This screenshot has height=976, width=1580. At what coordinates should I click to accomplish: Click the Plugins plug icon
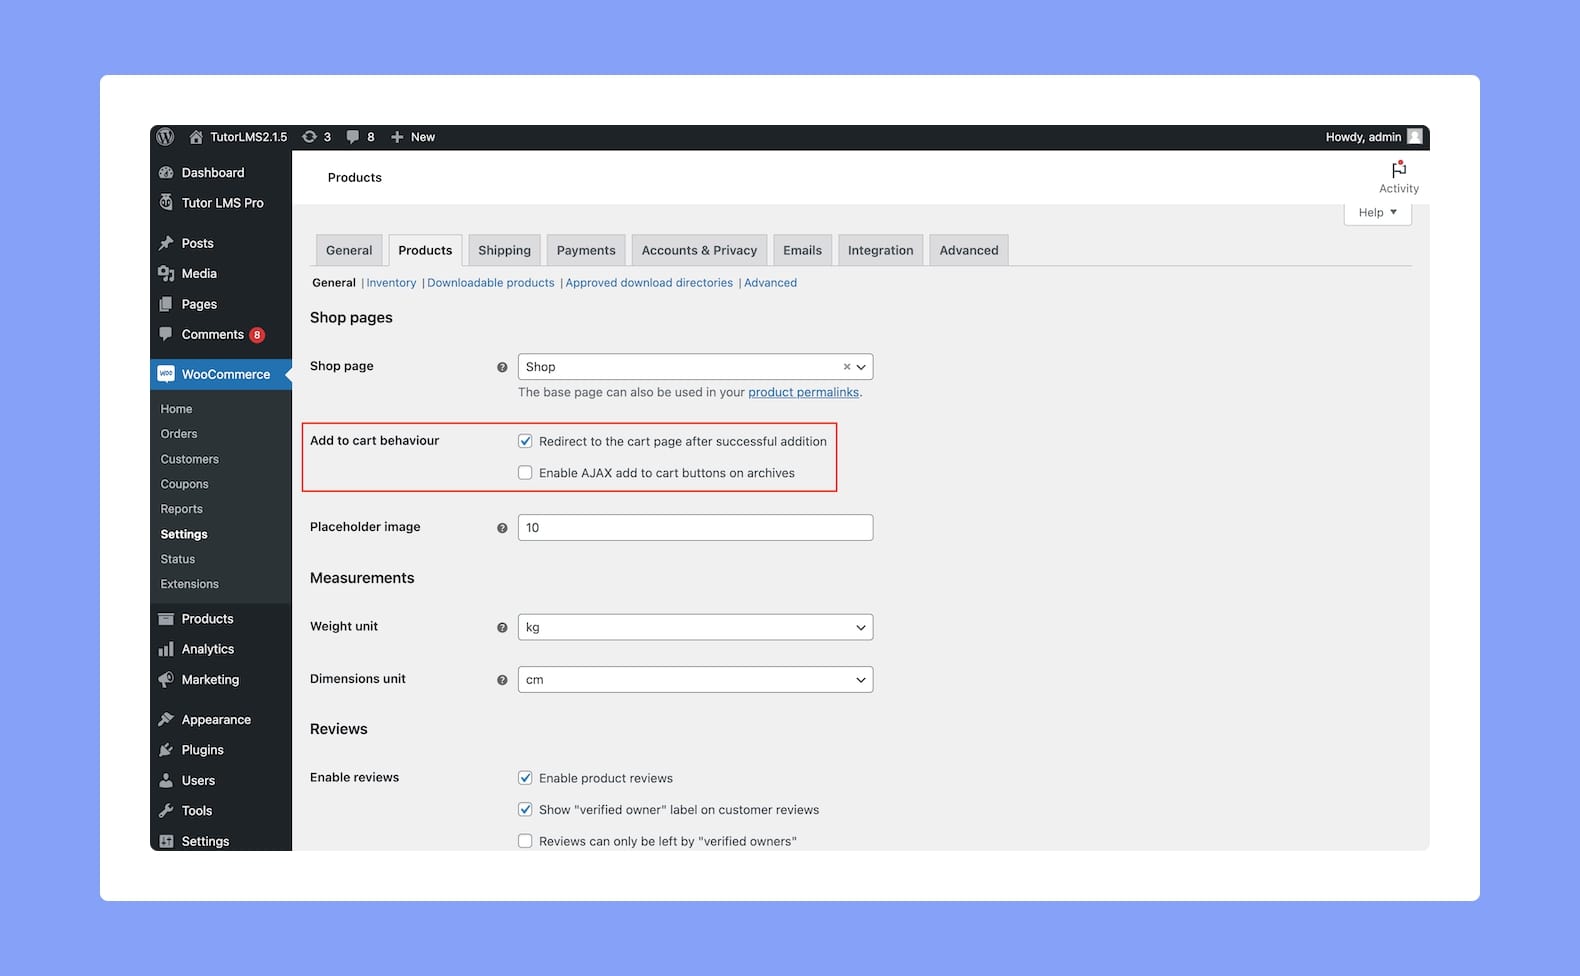pyautogui.click(x=166, y=750)
